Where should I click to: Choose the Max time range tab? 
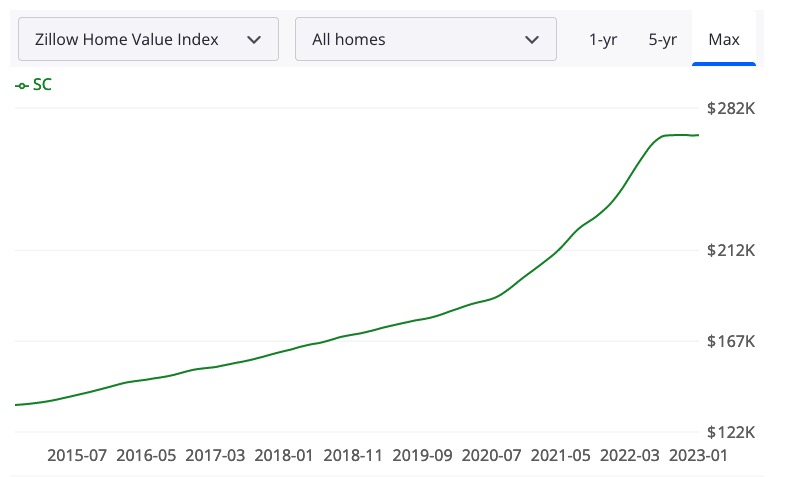click(723, 40)
